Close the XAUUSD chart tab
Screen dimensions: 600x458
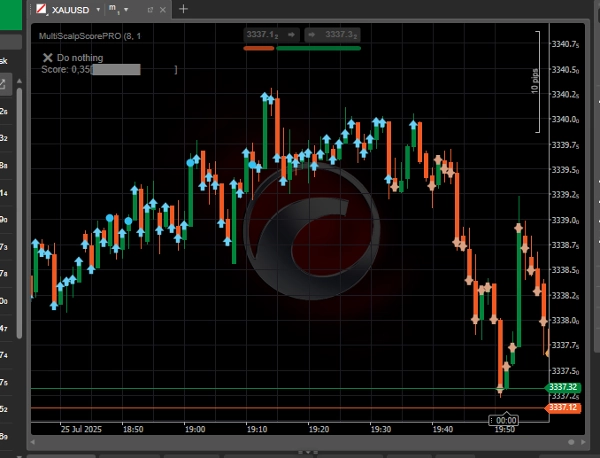164,8
